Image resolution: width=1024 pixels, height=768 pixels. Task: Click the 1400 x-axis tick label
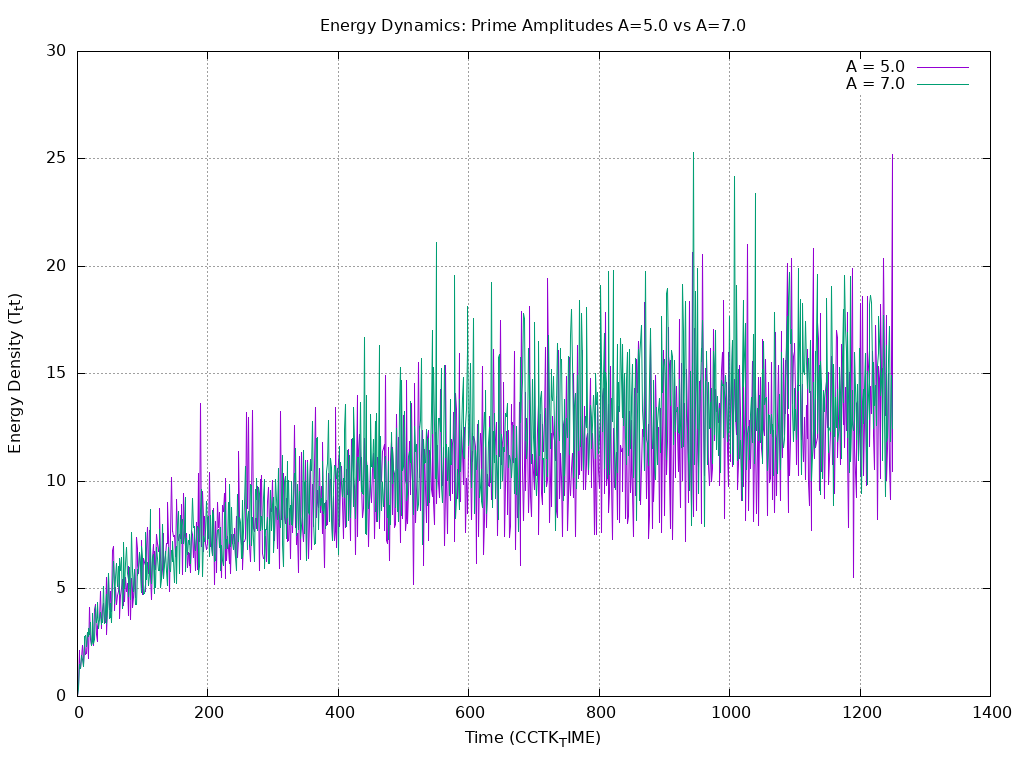coord(990,713)
